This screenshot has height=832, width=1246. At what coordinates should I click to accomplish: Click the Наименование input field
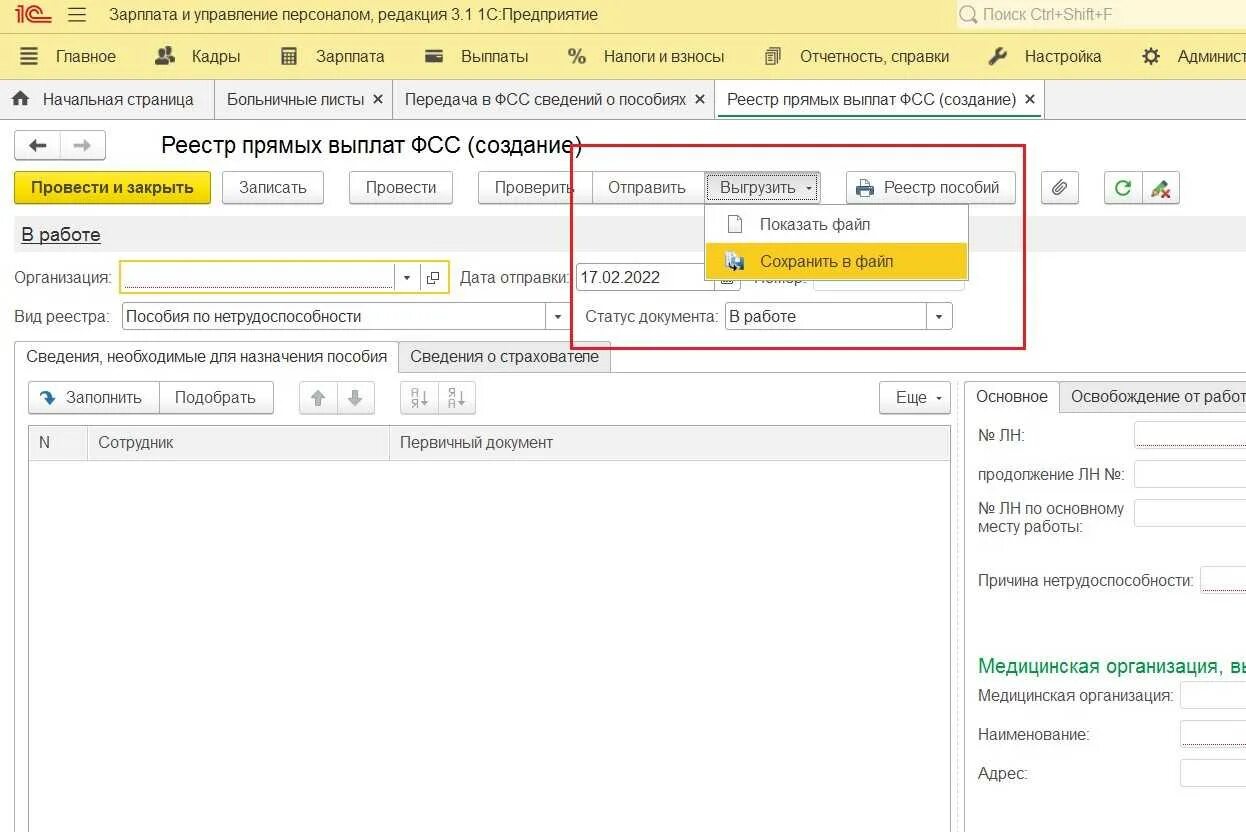[x=1213, y=734]
